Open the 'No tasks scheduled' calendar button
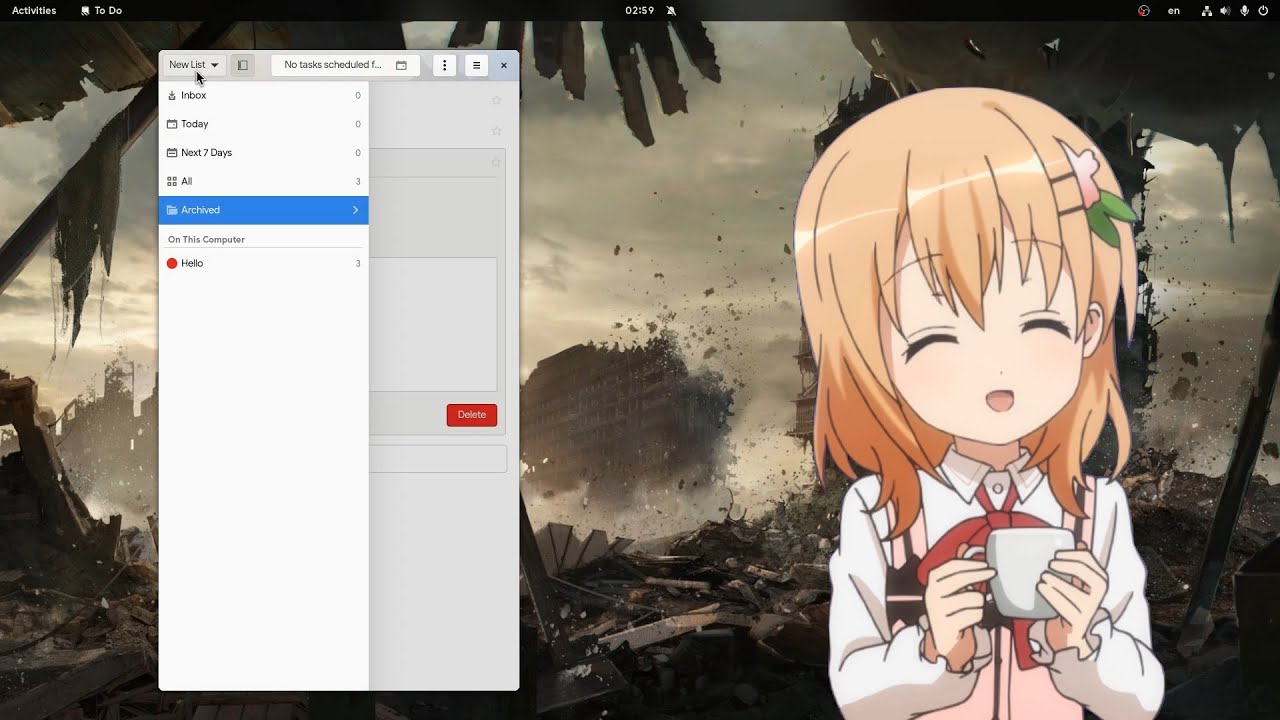The height and width of the screenshot is (720, 1280). click(x=345, y=65)
